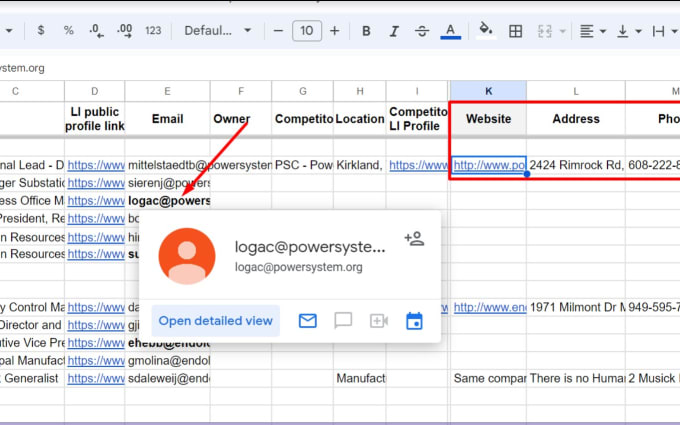Image resolution: width=680 pixels, height=425 pixels.
Task: Schedule event with the calendar icon
Action: click(x=414, y=321)
